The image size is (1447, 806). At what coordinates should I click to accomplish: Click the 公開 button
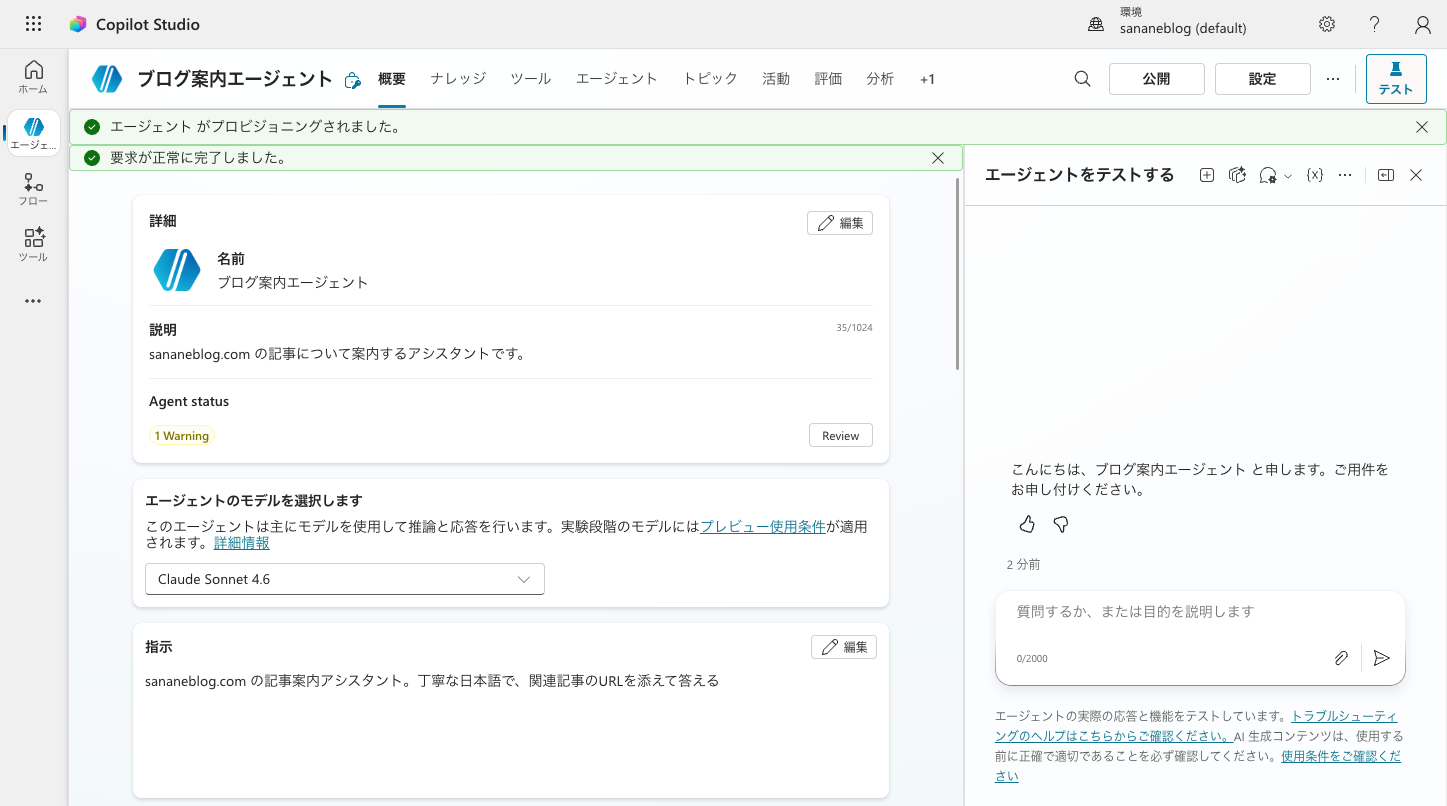(1157, 79)
